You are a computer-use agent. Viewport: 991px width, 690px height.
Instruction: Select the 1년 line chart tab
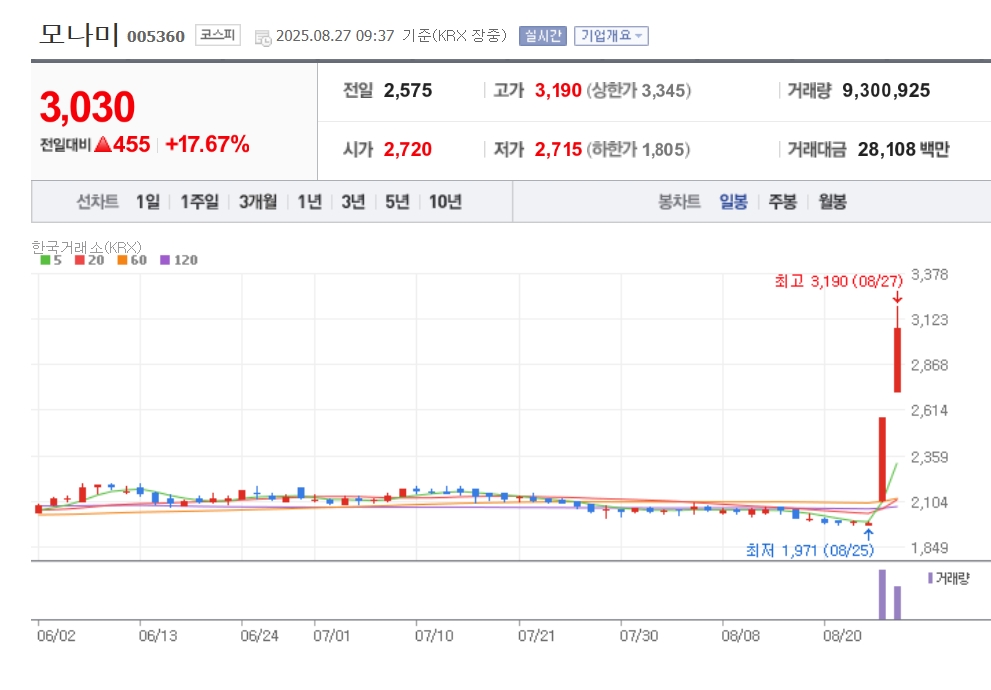[310, 202]
